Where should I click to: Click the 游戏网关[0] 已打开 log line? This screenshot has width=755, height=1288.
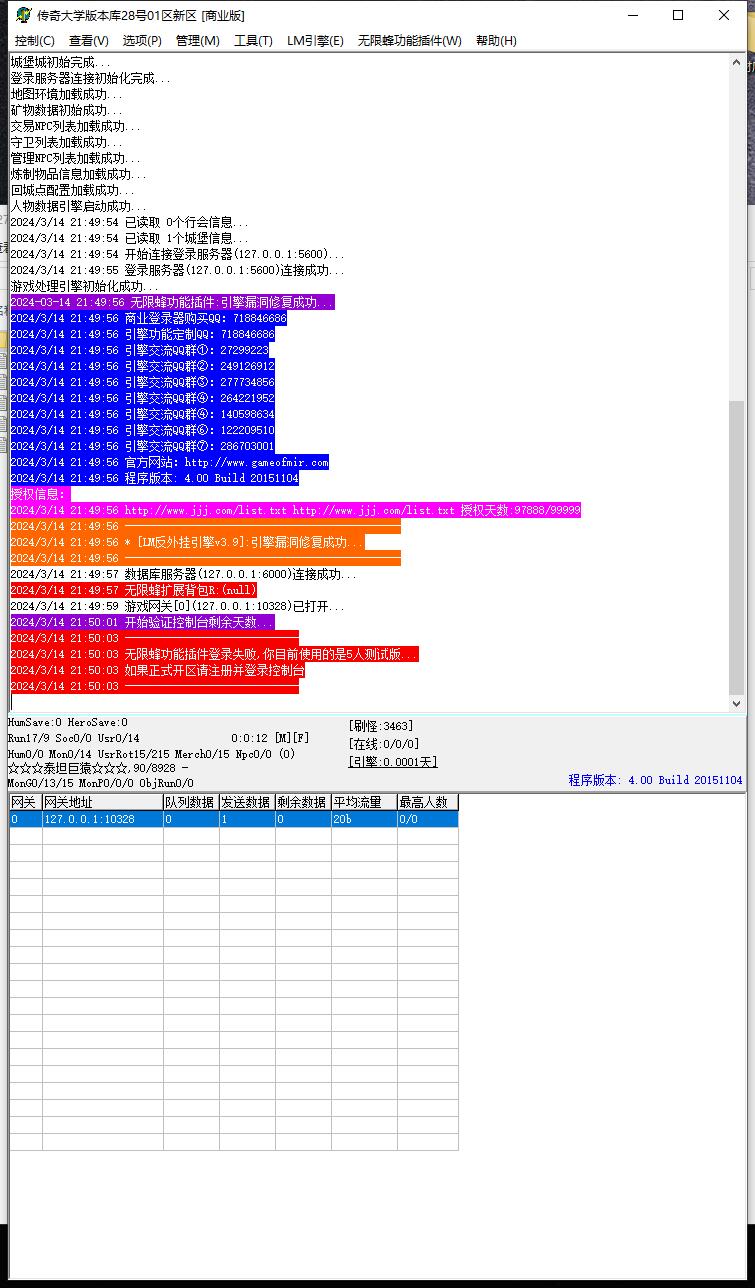pos(178,606)
